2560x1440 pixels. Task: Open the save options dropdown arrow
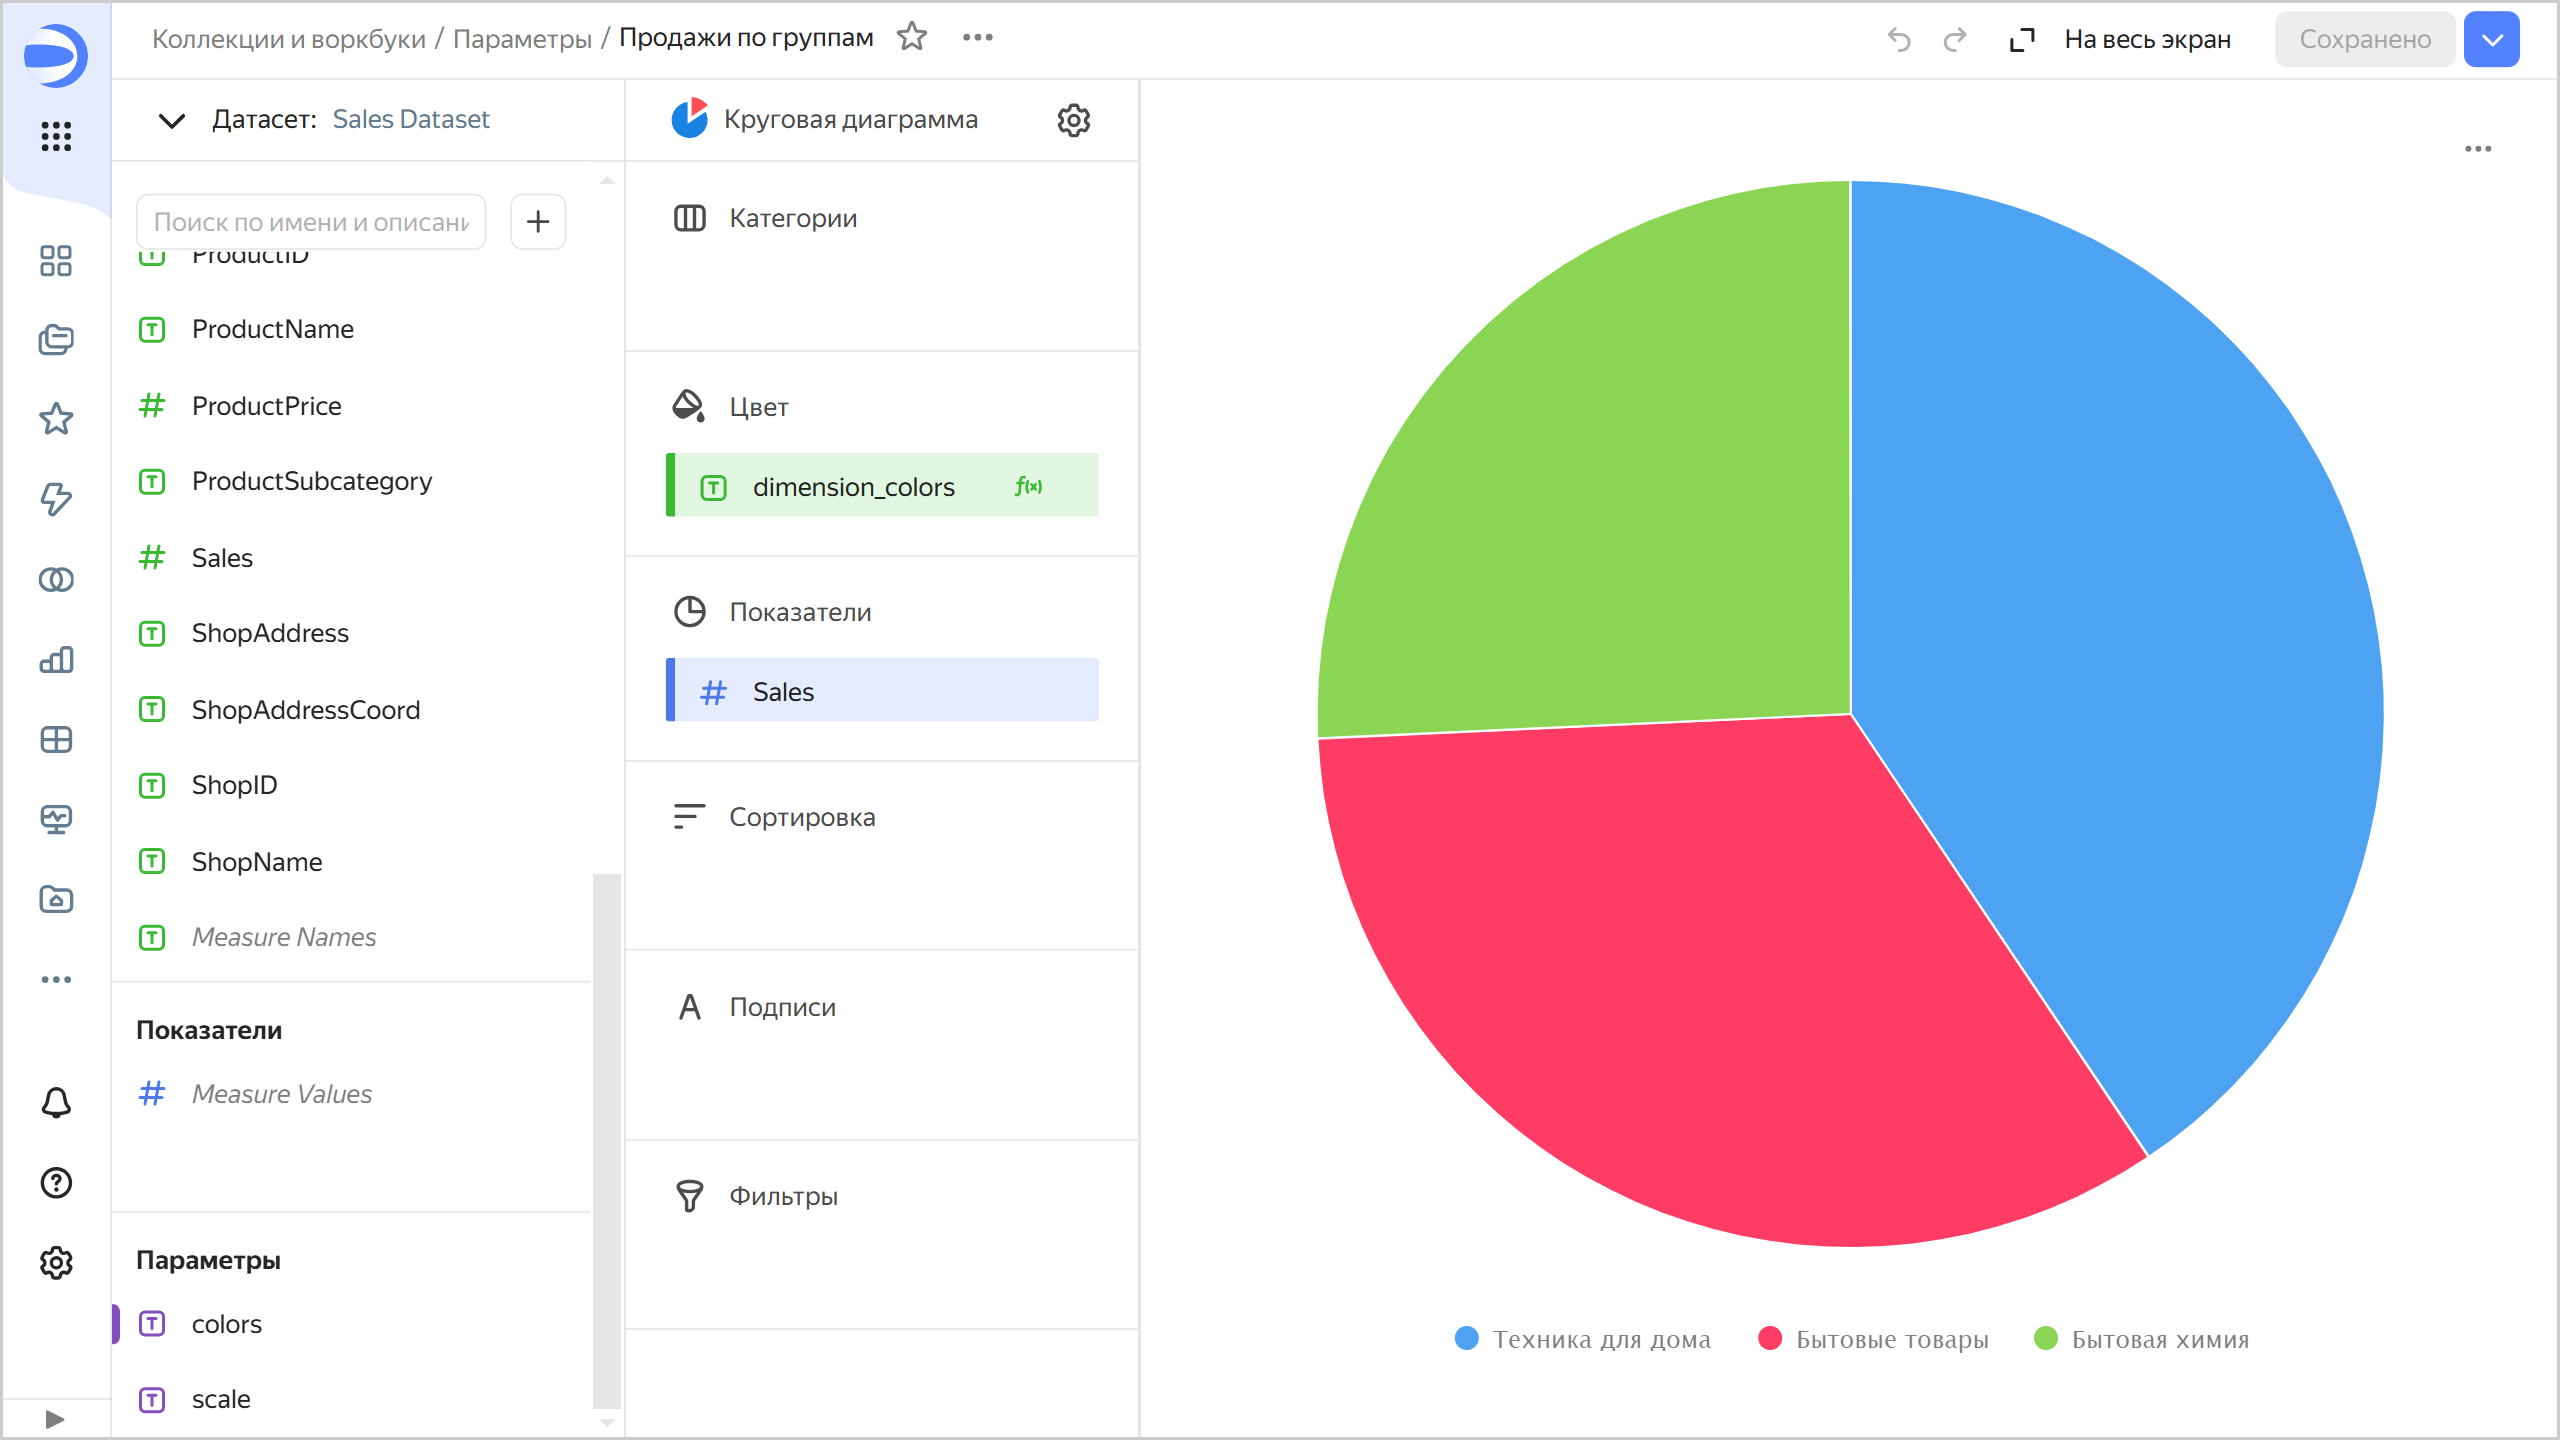pos(2492,40)
